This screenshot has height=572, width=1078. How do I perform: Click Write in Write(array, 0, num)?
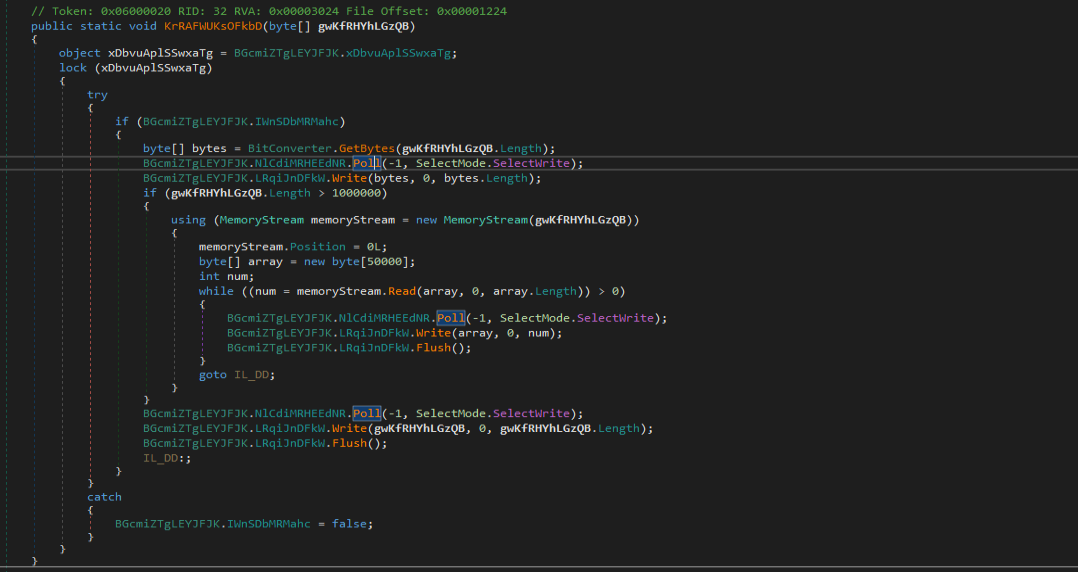point(433,333)
